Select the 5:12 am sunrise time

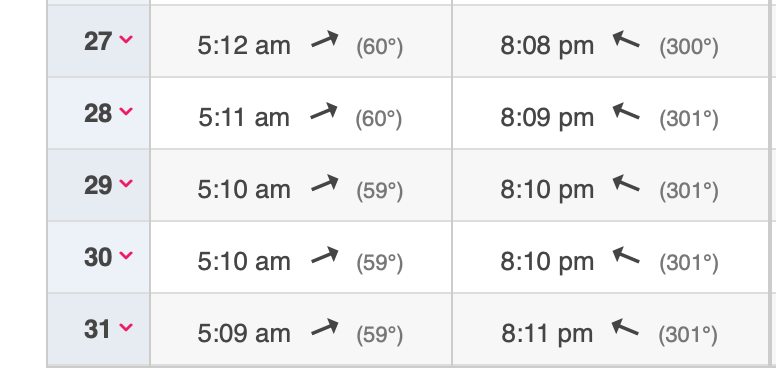click(243, 46)
